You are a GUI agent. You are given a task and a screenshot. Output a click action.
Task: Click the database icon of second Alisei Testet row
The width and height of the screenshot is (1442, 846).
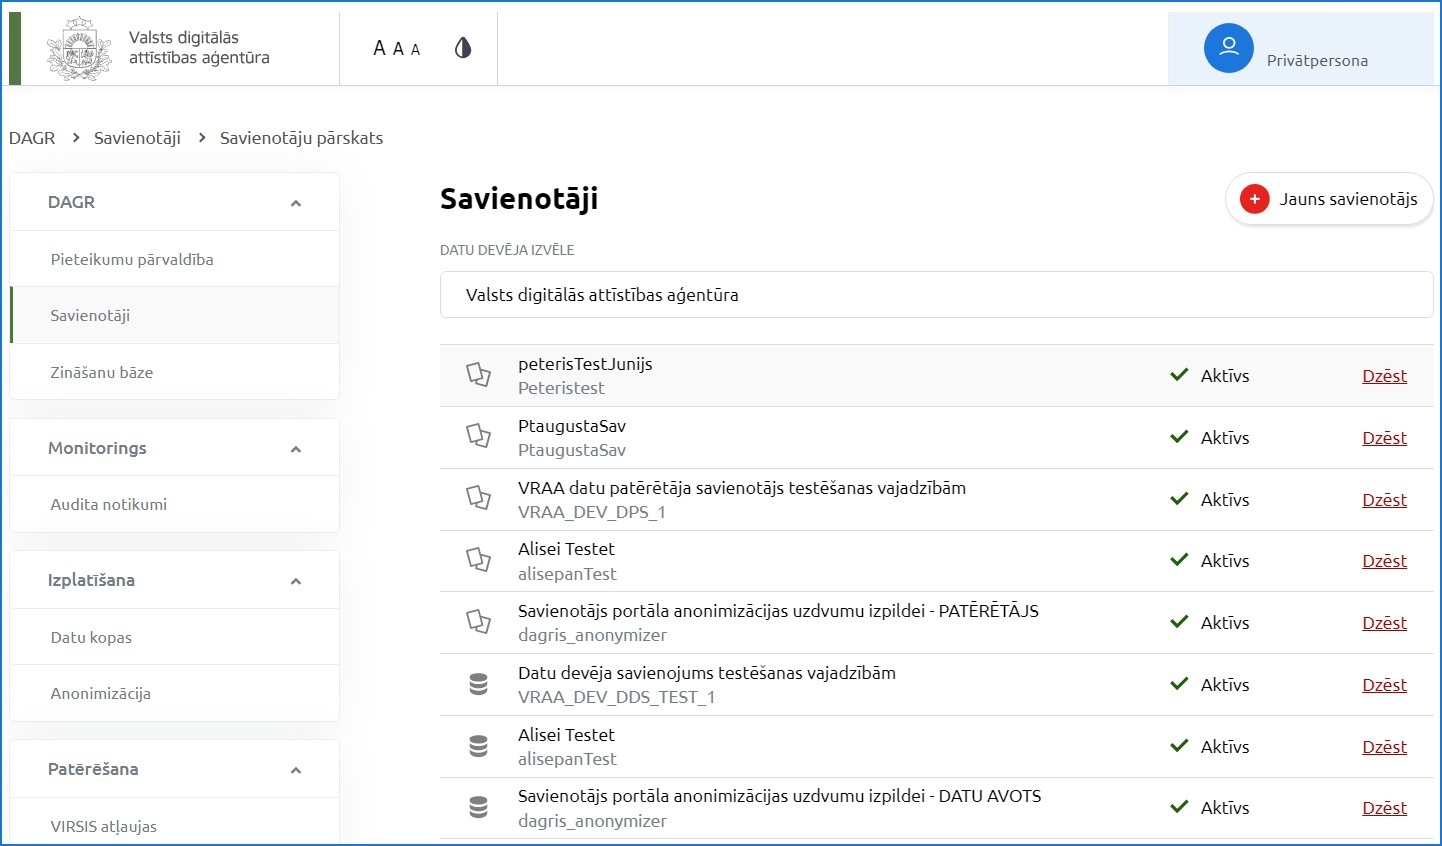click(x=479, y=746)
